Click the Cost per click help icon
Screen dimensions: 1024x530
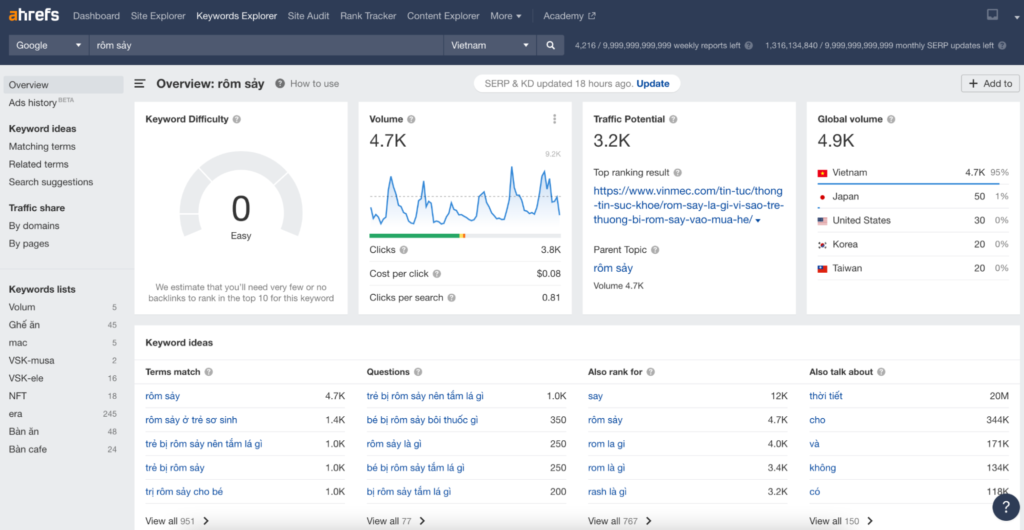coord(436,273)
